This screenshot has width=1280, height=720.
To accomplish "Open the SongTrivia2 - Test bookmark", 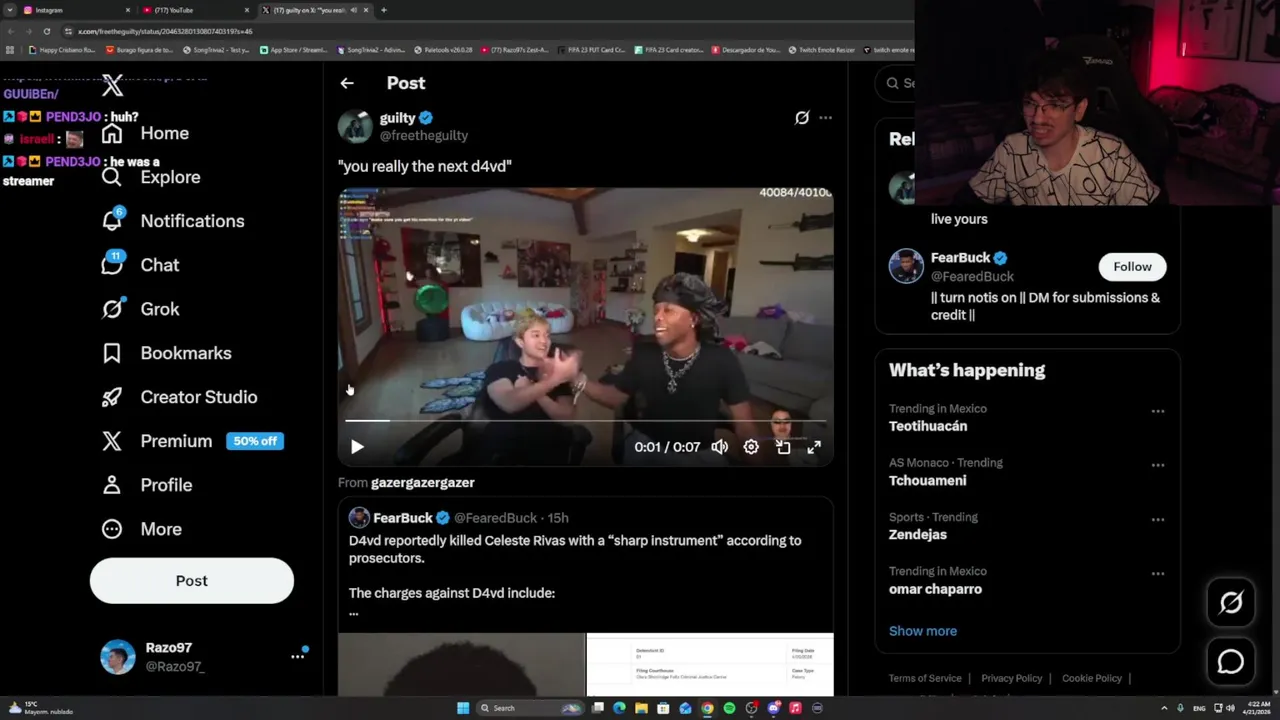I will 216,50.
